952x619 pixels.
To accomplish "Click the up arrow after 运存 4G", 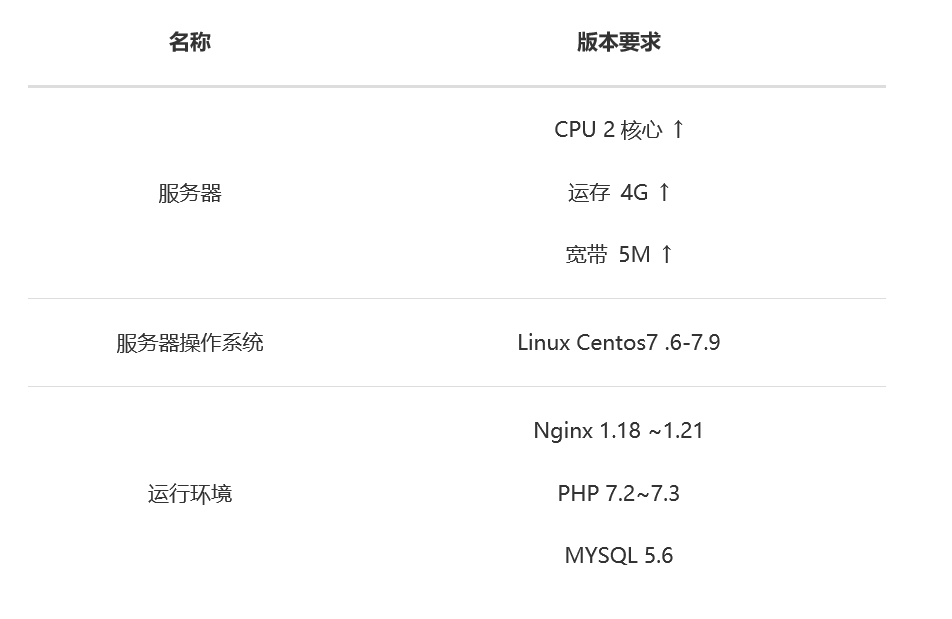I will [x=664, y=192].
